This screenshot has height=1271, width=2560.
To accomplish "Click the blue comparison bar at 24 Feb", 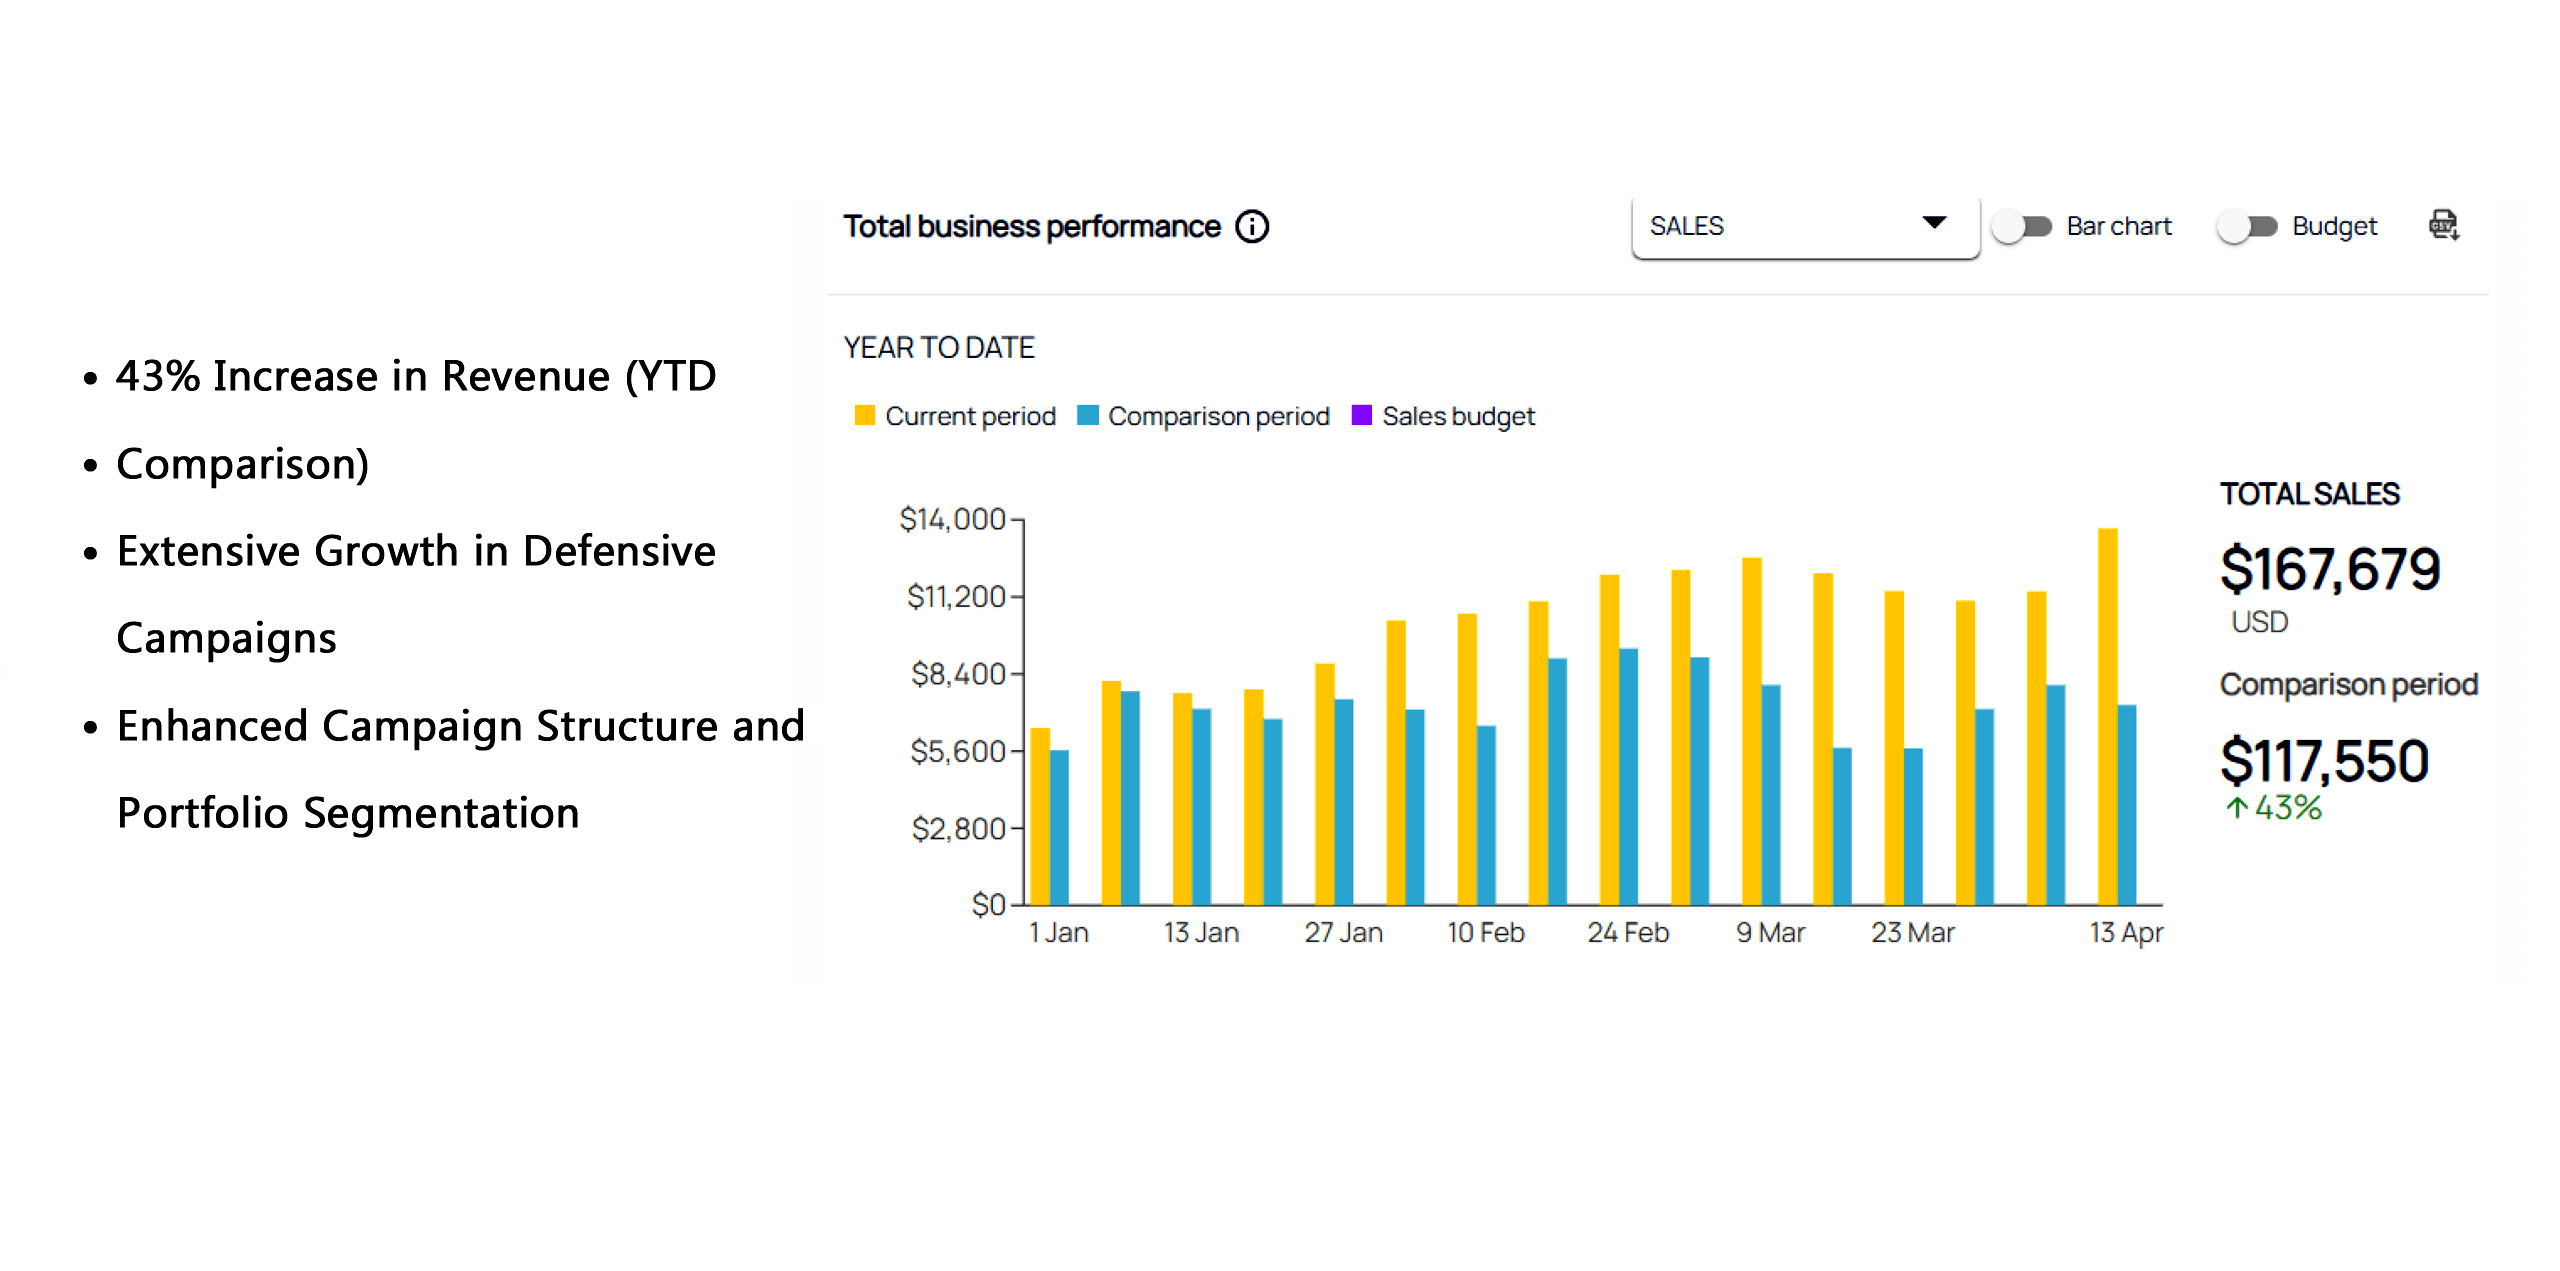I will tap(1628, 776).
